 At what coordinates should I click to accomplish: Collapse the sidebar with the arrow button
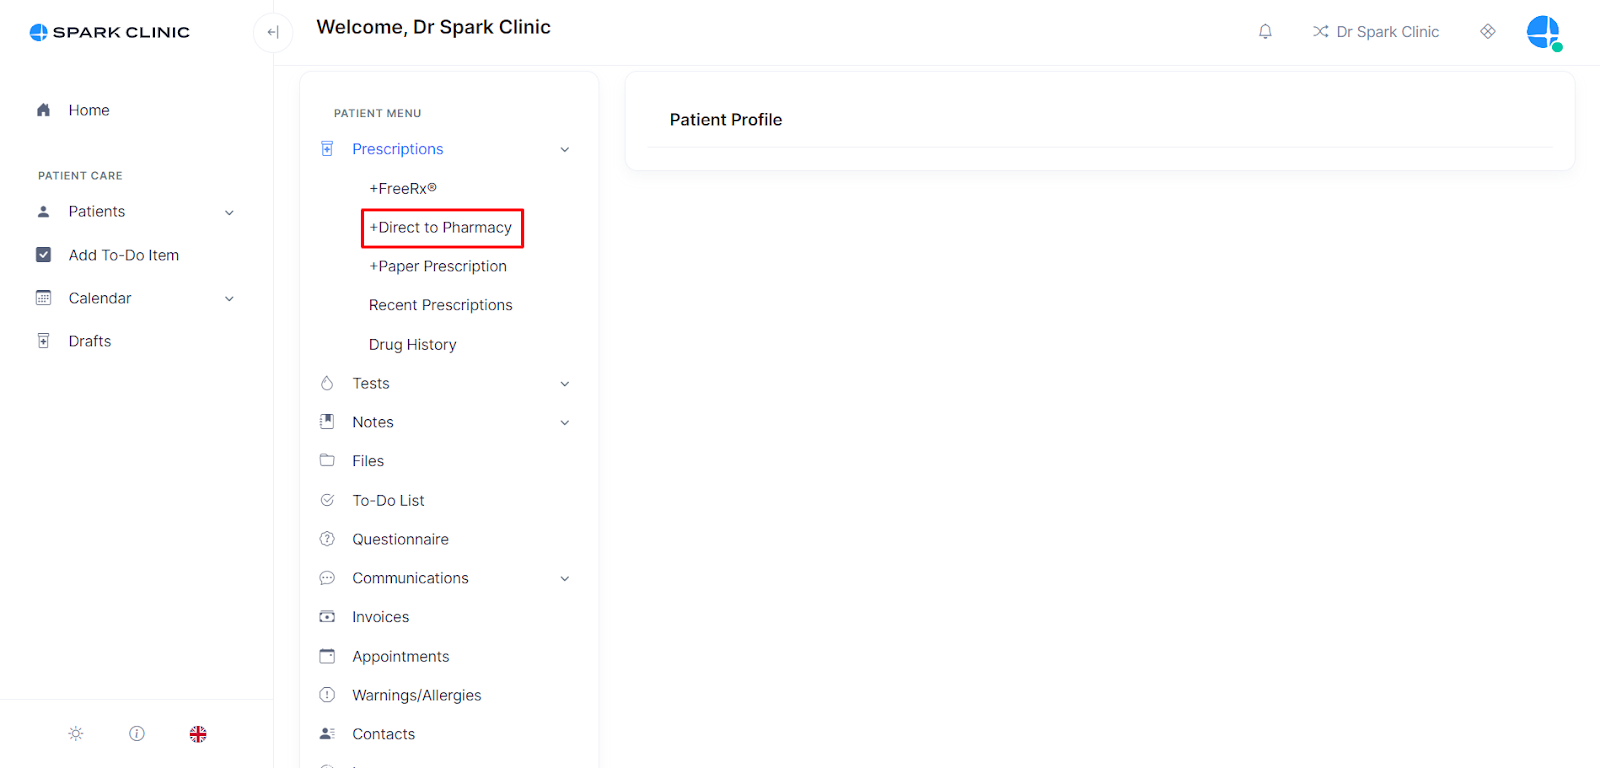tap(273, 32)
